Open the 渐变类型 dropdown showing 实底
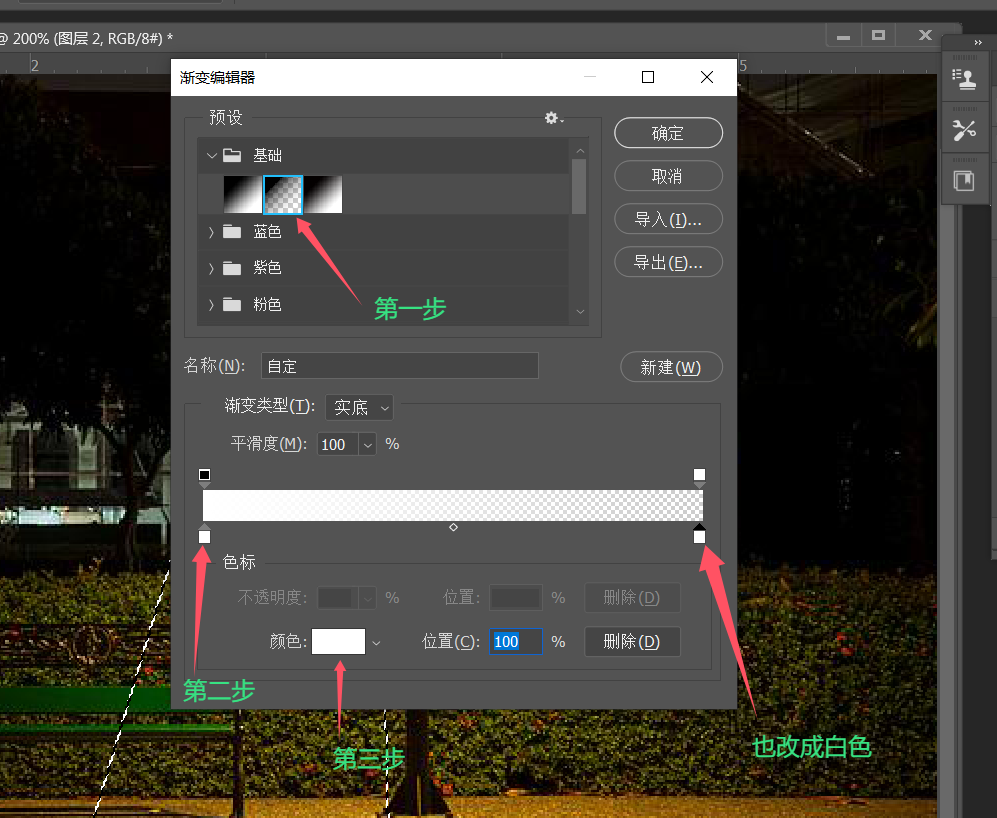 pyautogui.click(x=359, y=407)
